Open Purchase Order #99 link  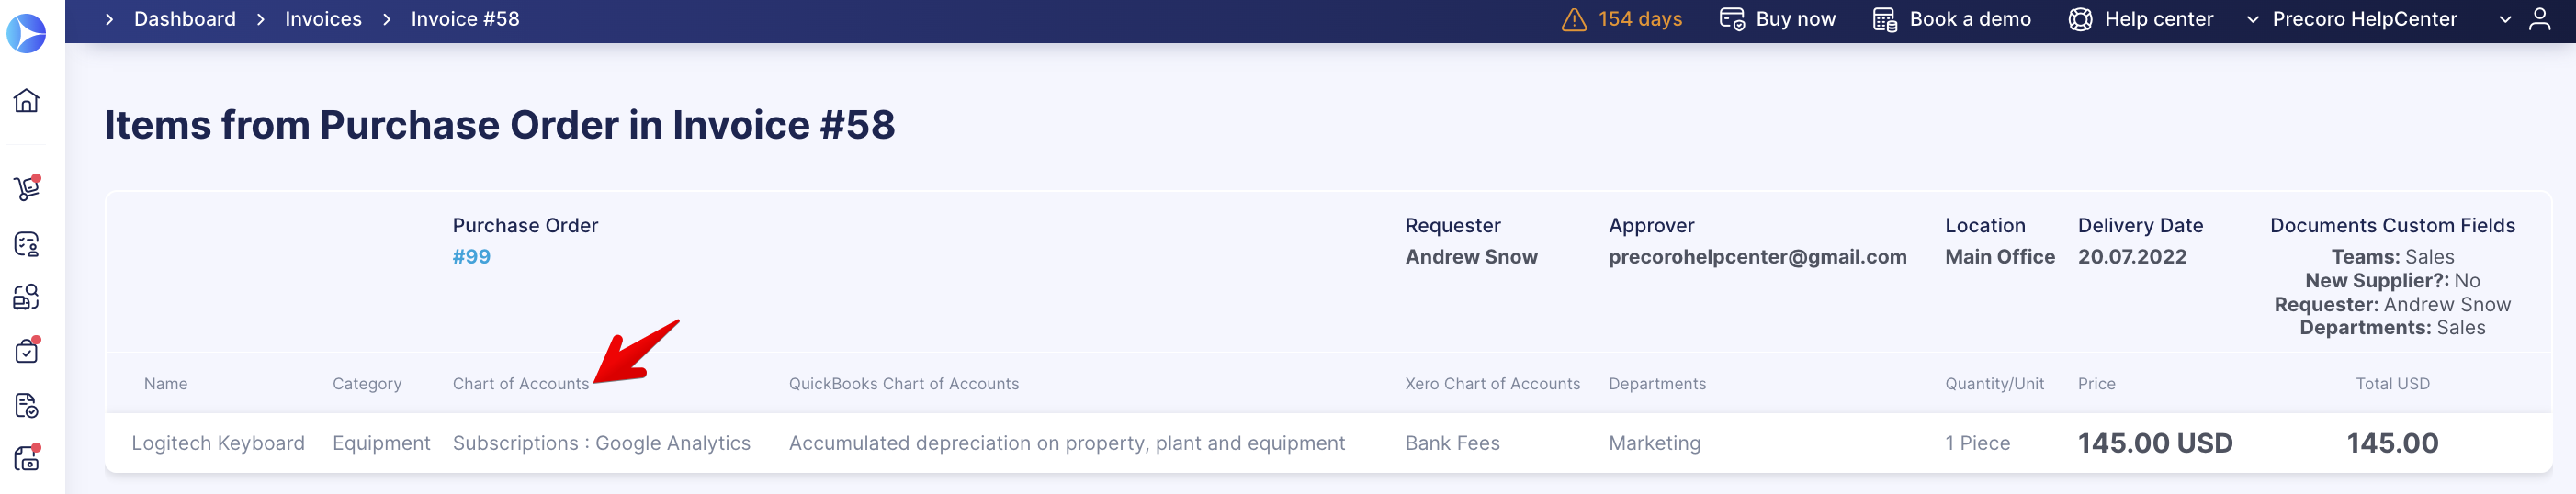click(471, 257)
